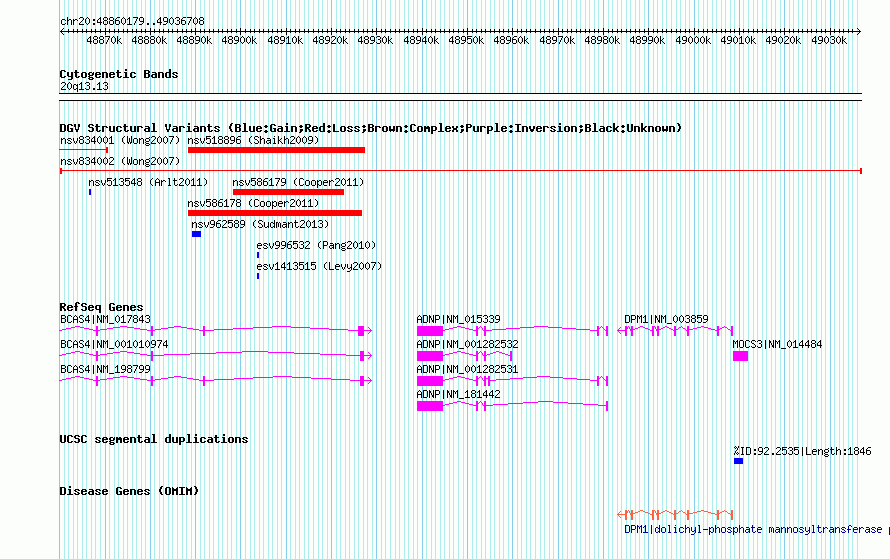Screen dimensions: 890x559
Task: Click the BCAS4|NM_001010974 transcript label
Action: [114, 344]
